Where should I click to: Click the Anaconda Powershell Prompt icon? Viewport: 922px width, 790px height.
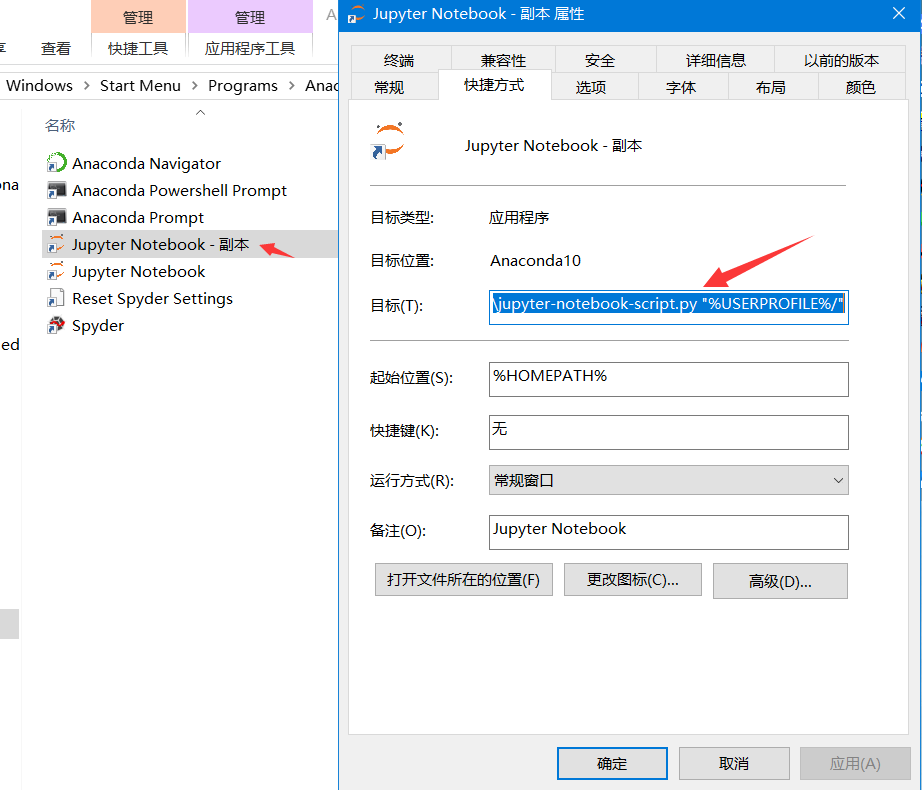click(56, 190)
